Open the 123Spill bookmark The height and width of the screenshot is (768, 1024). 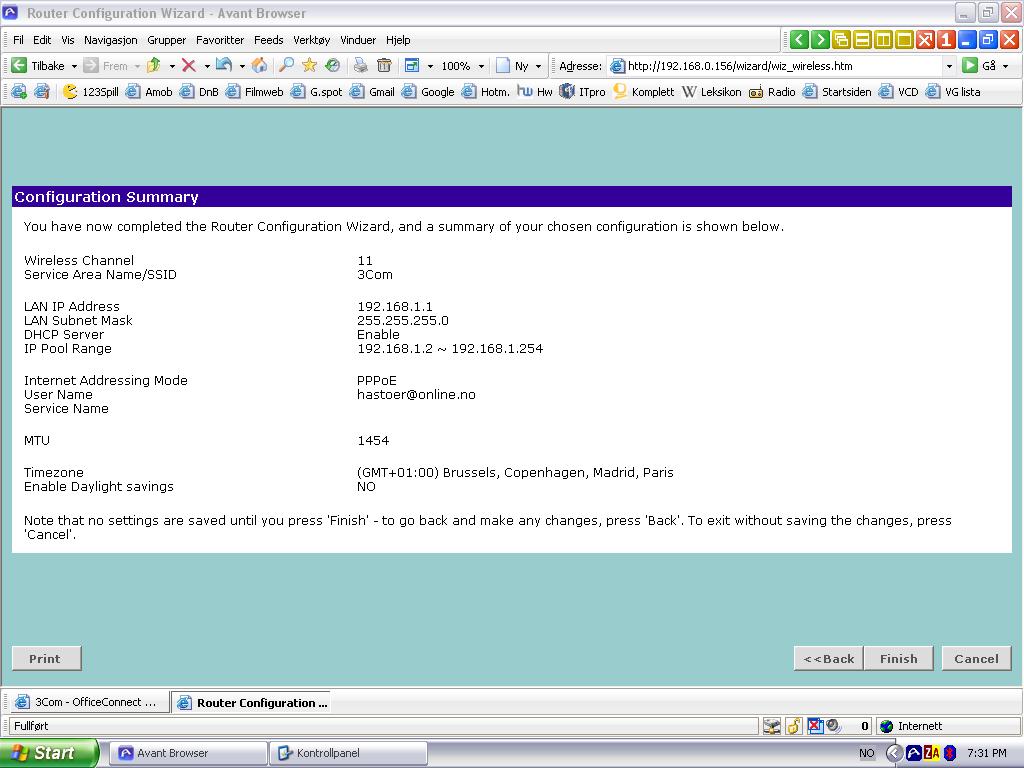[91, 91]
